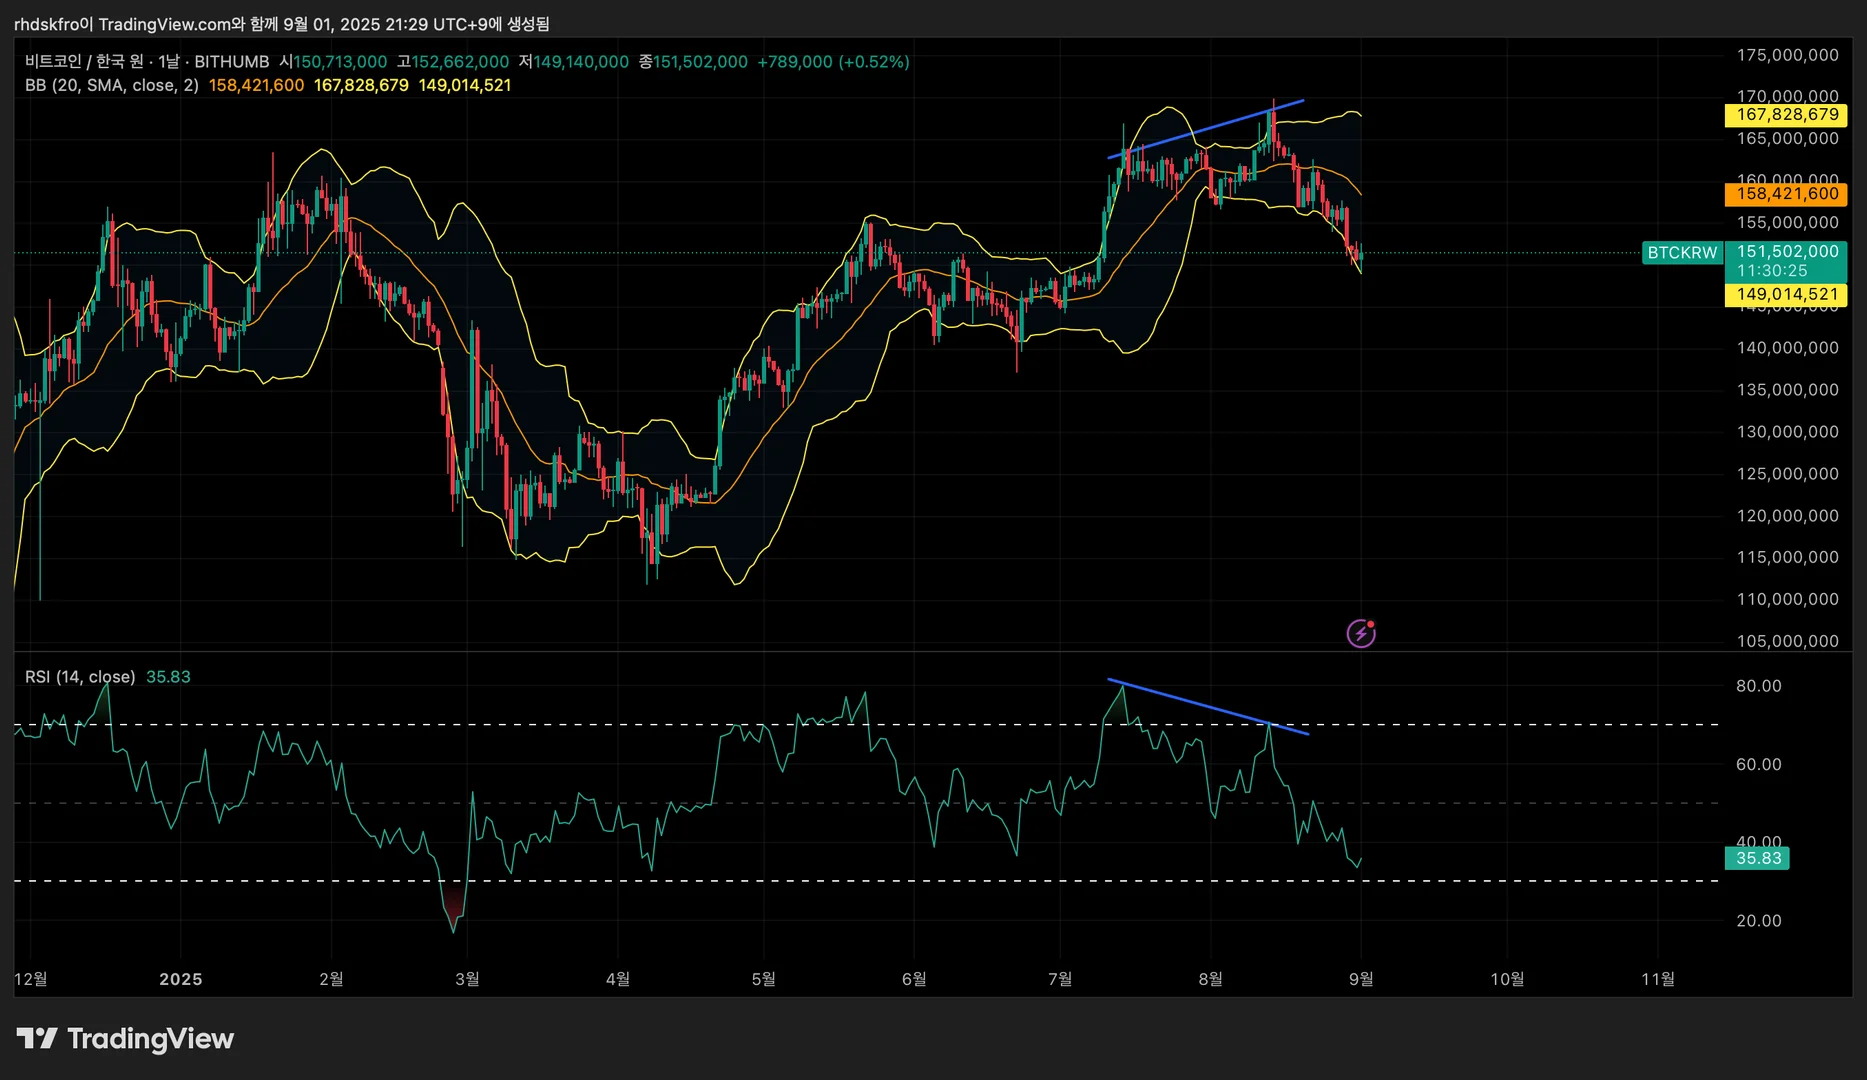The width and height of the screenshot is (1867, 1080).
Task: Select the BTCKRW symbol label tag
Action: pyautogui.click(x=1682, y=253)
